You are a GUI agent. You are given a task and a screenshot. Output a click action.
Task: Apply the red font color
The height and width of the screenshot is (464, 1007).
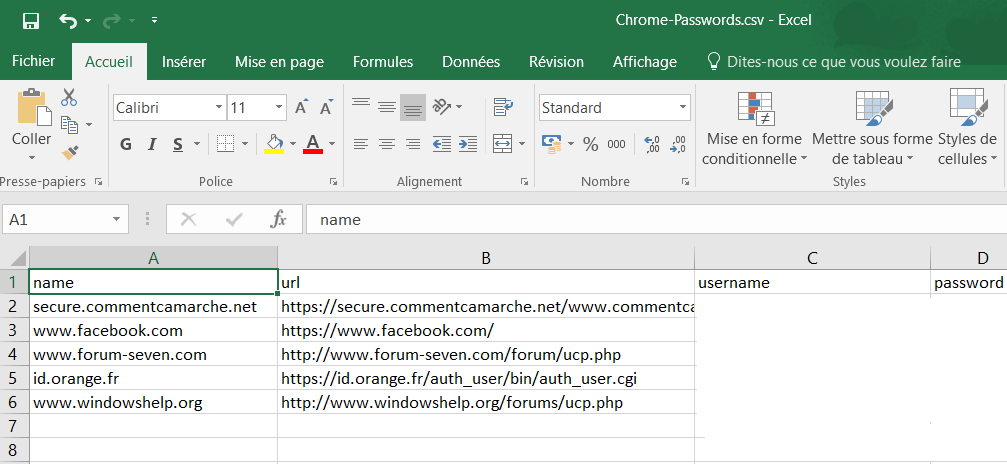point(313,144)
